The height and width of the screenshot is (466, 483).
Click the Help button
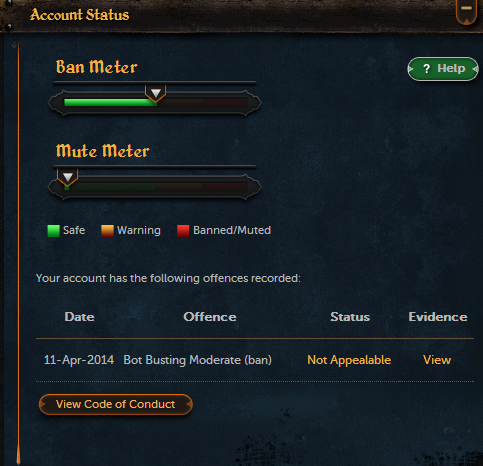pyautogui.click(x=443, y=69)
